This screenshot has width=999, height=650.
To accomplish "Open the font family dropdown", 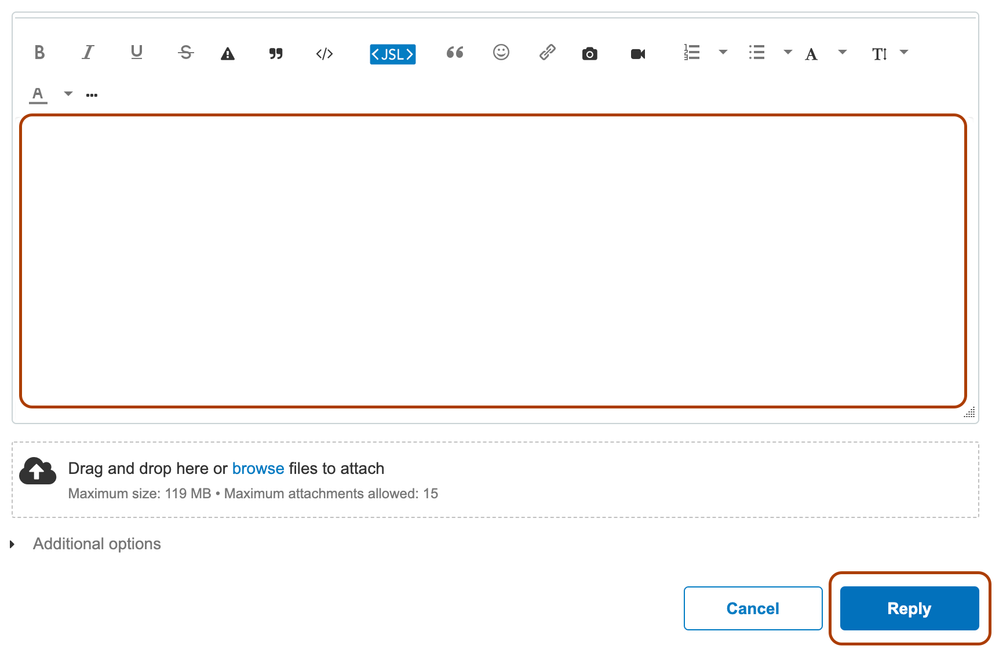I will tap(842, 52).
